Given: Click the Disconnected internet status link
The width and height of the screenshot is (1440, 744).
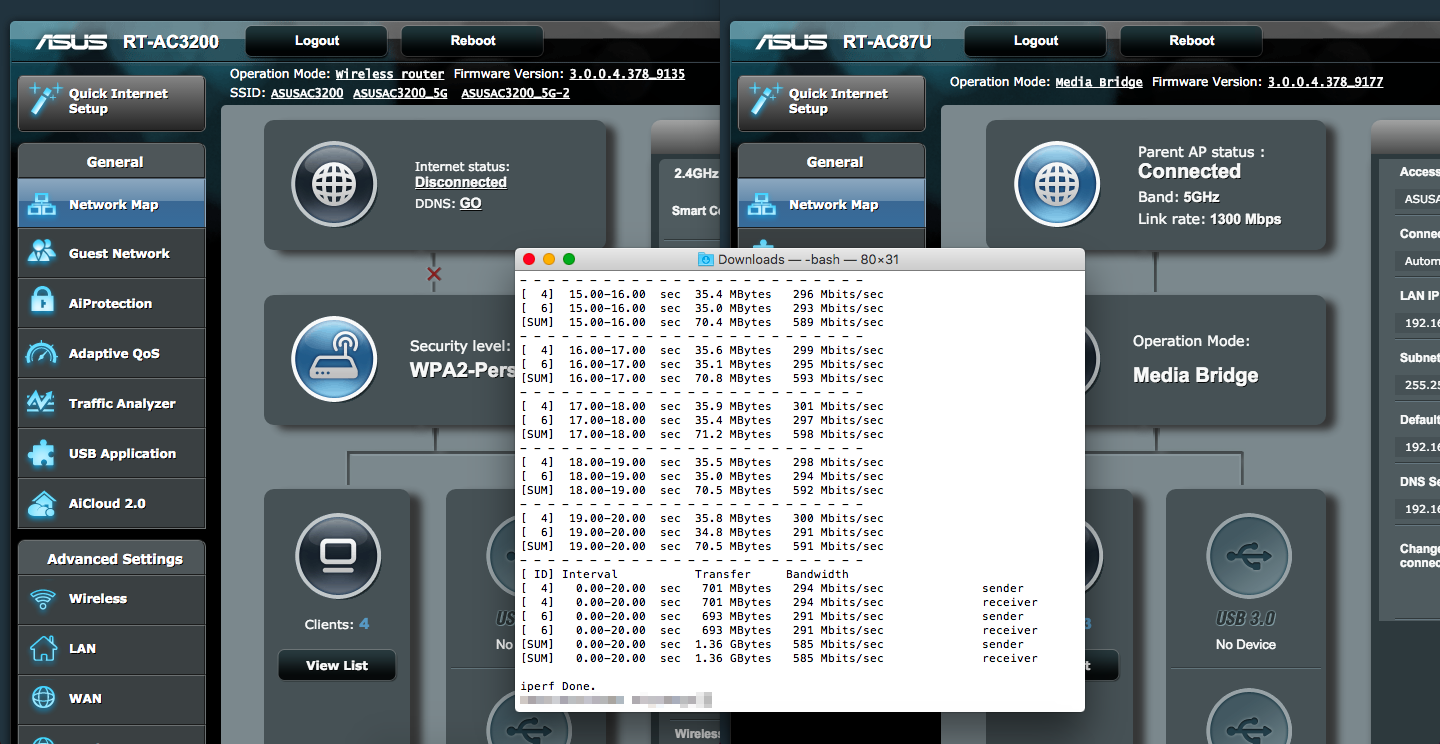Looking at the screenshot, I should point(460,182).
